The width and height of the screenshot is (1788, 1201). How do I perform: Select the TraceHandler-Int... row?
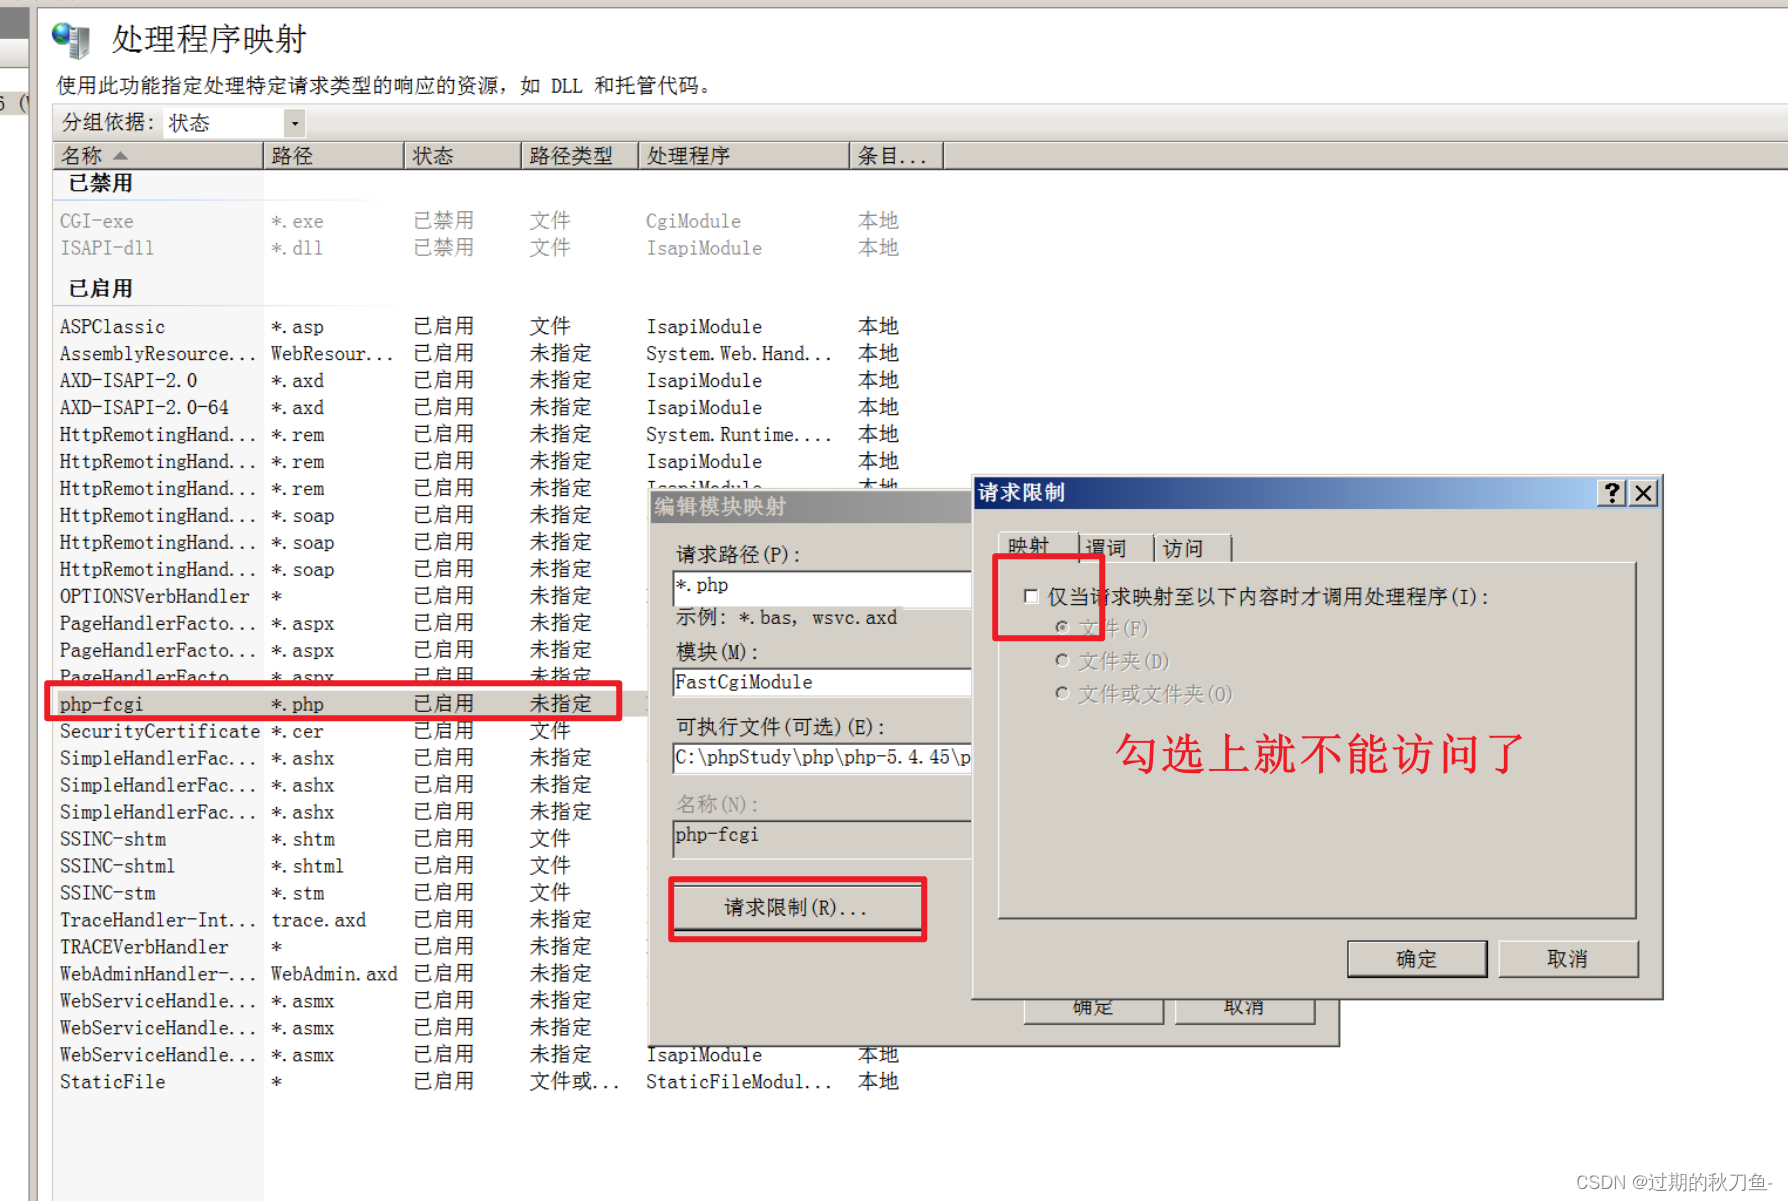(x=350, y=921)
